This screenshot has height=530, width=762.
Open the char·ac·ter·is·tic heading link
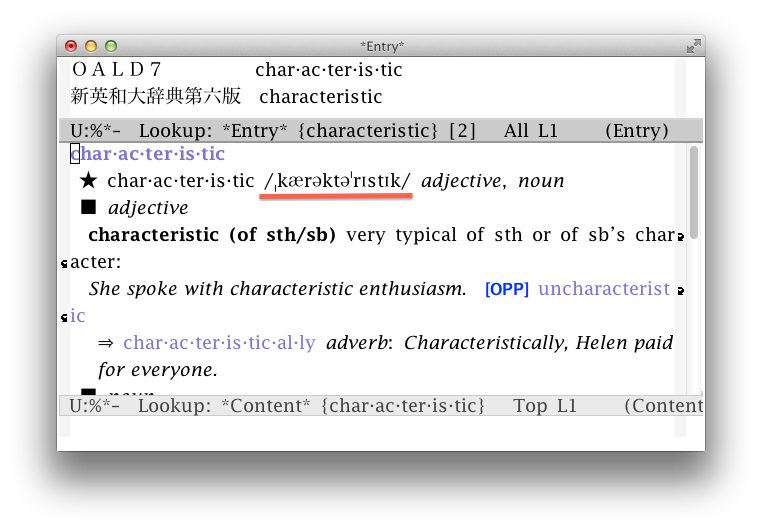tap(148, 154)
